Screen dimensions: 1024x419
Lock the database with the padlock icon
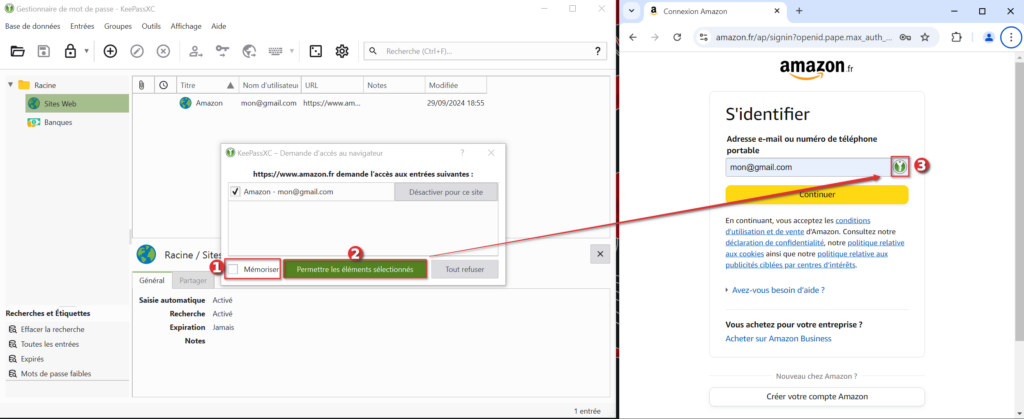click(71, 51)
